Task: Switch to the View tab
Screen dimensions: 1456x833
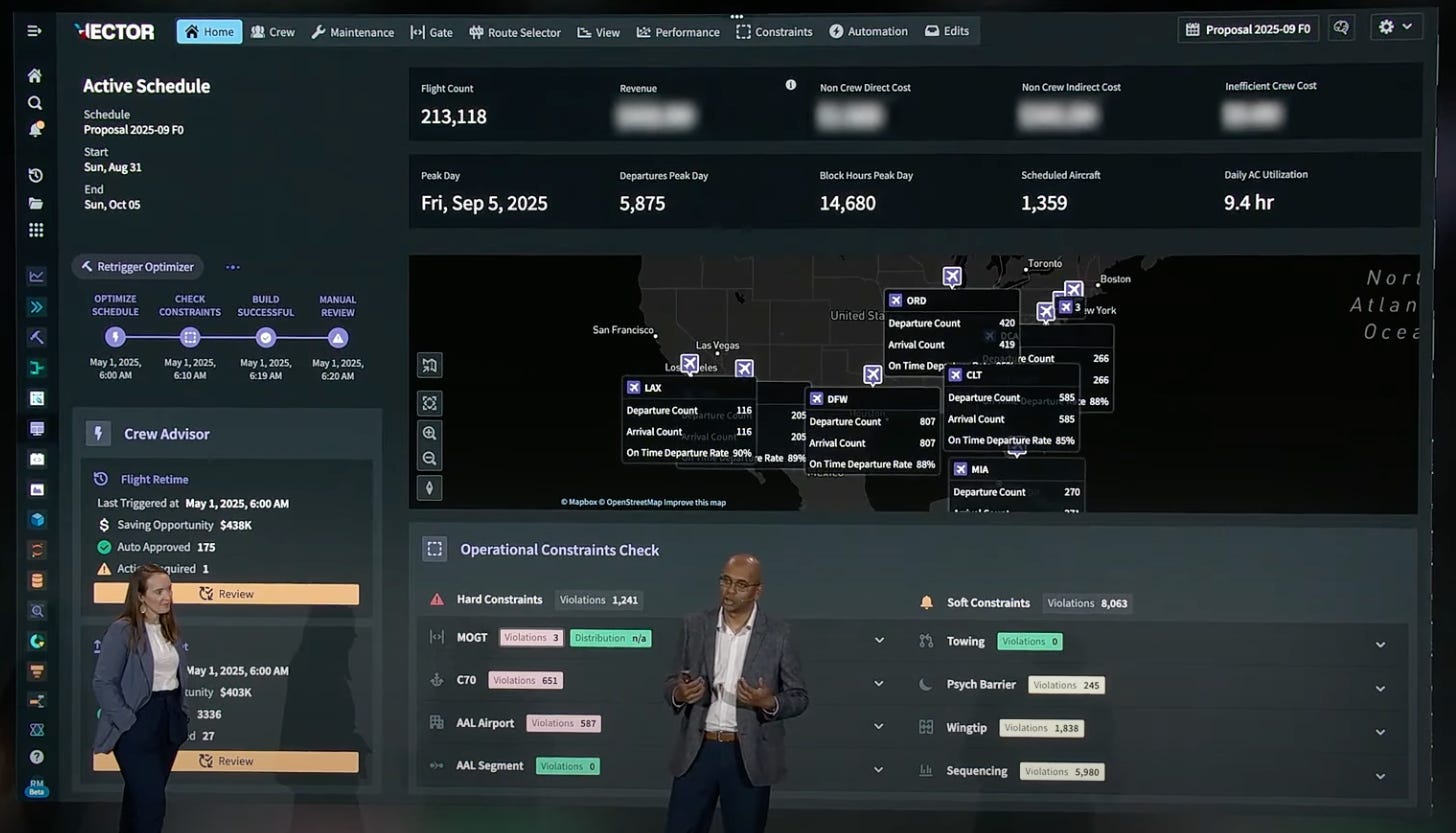Action: pos(598,32)
